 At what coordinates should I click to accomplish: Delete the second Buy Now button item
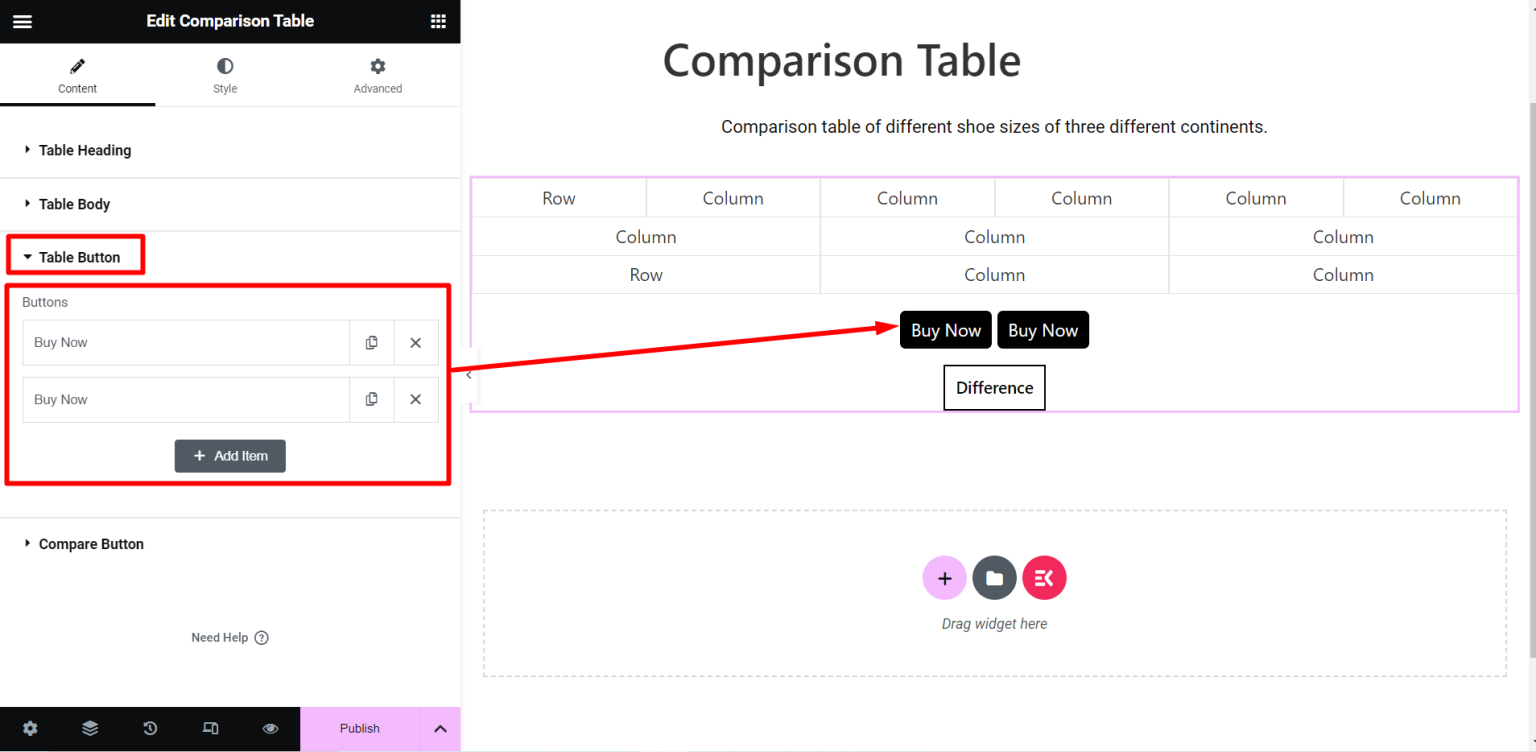point(415,399)
